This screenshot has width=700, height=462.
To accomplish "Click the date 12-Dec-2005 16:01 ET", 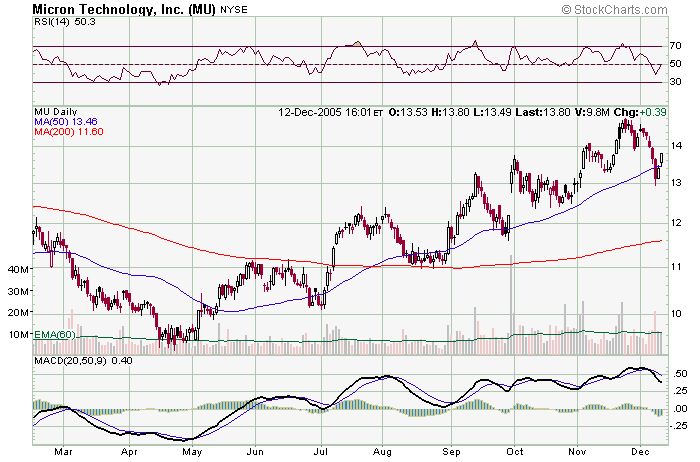I will click(x=330, y=112).
